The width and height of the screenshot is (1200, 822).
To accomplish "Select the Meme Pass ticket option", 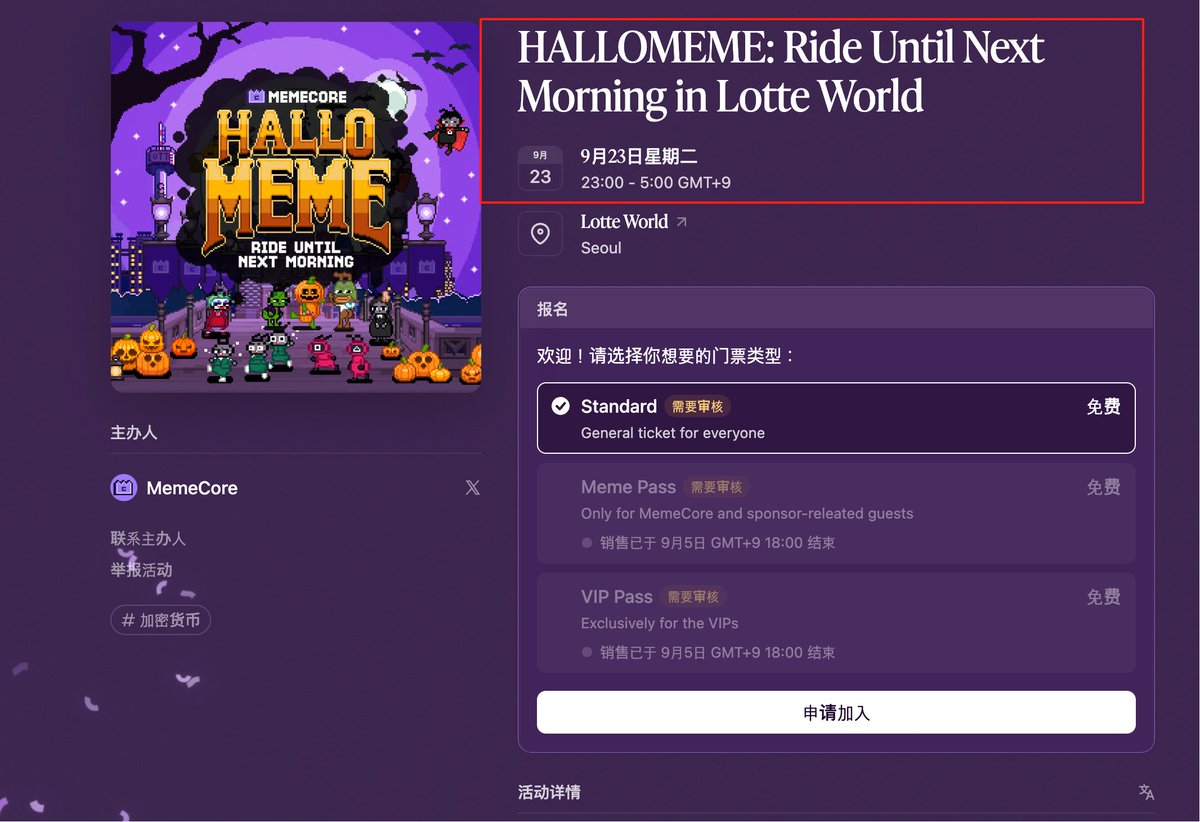I will (x=836, y=513).
